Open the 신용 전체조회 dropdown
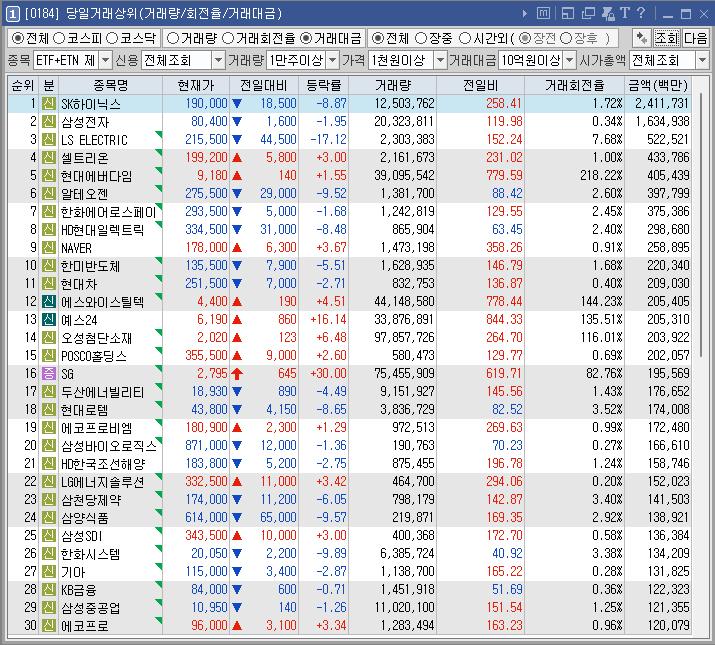 [218, 60]
